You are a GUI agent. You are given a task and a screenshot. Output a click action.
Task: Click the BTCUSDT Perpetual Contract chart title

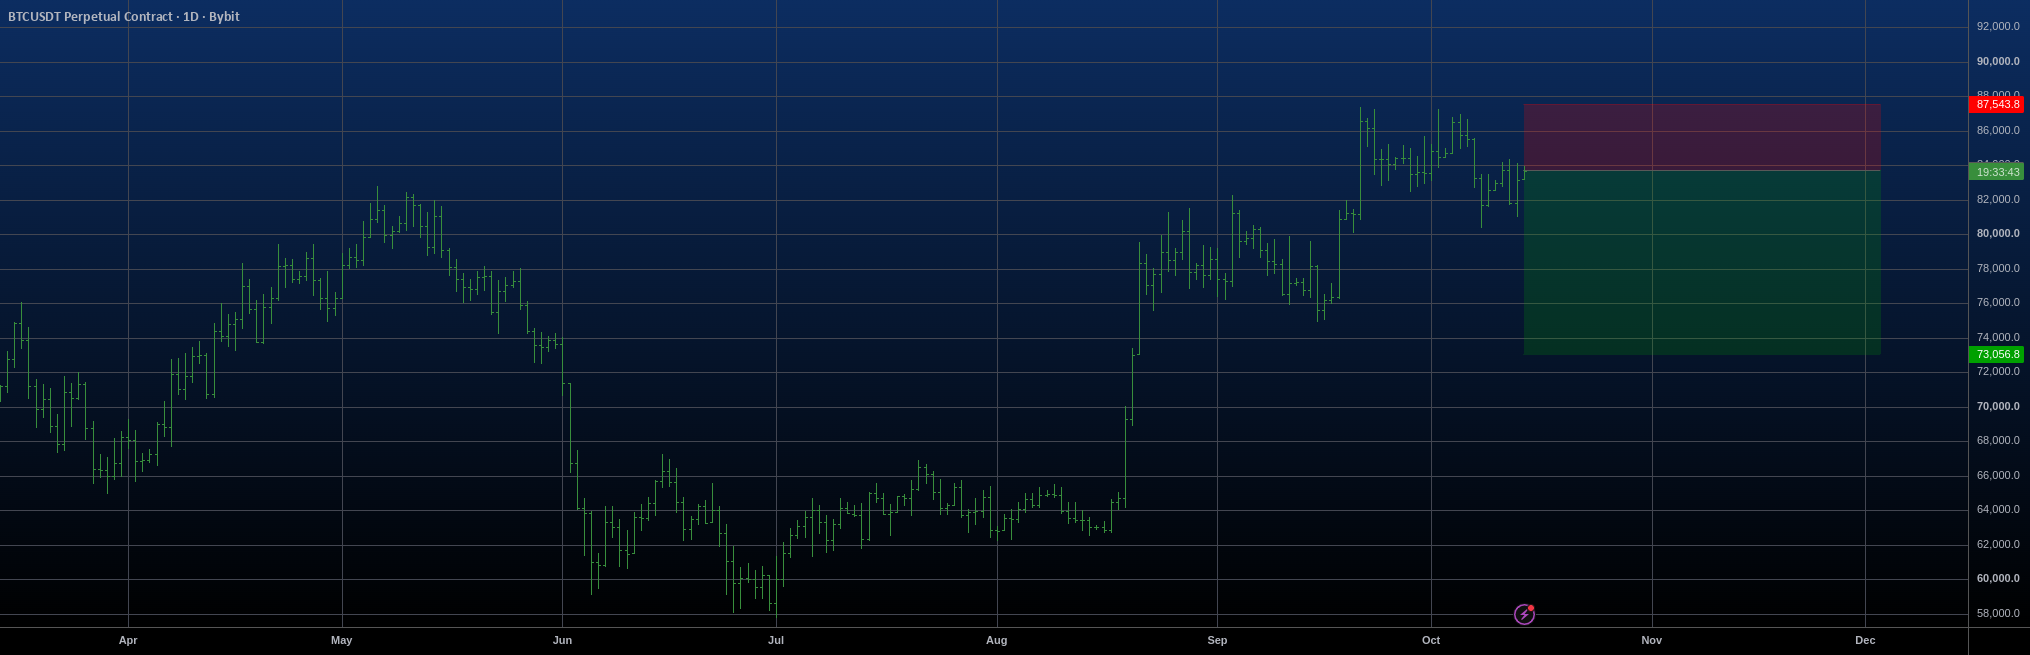pos(123,17)
